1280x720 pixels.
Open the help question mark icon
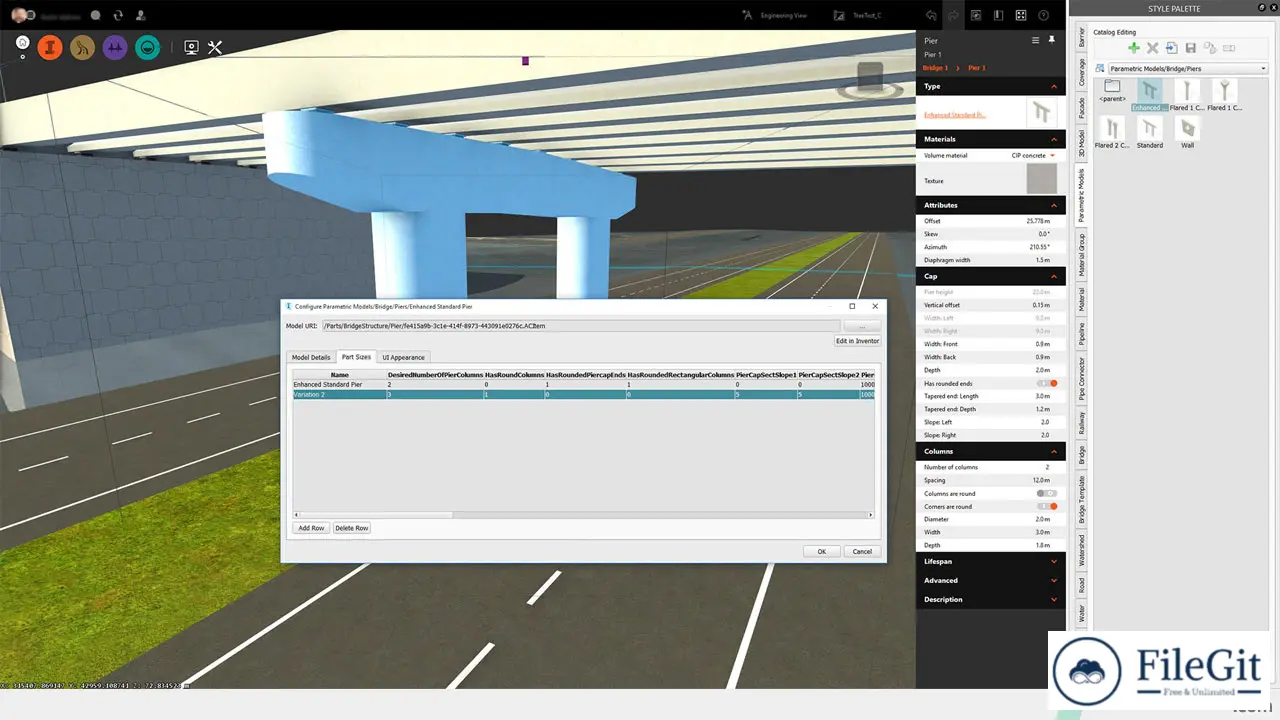tap(1044, 15)
